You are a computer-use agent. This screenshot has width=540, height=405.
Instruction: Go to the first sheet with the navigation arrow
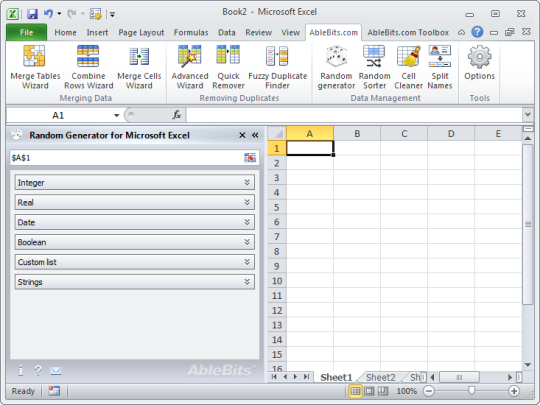tap(274, 377)
